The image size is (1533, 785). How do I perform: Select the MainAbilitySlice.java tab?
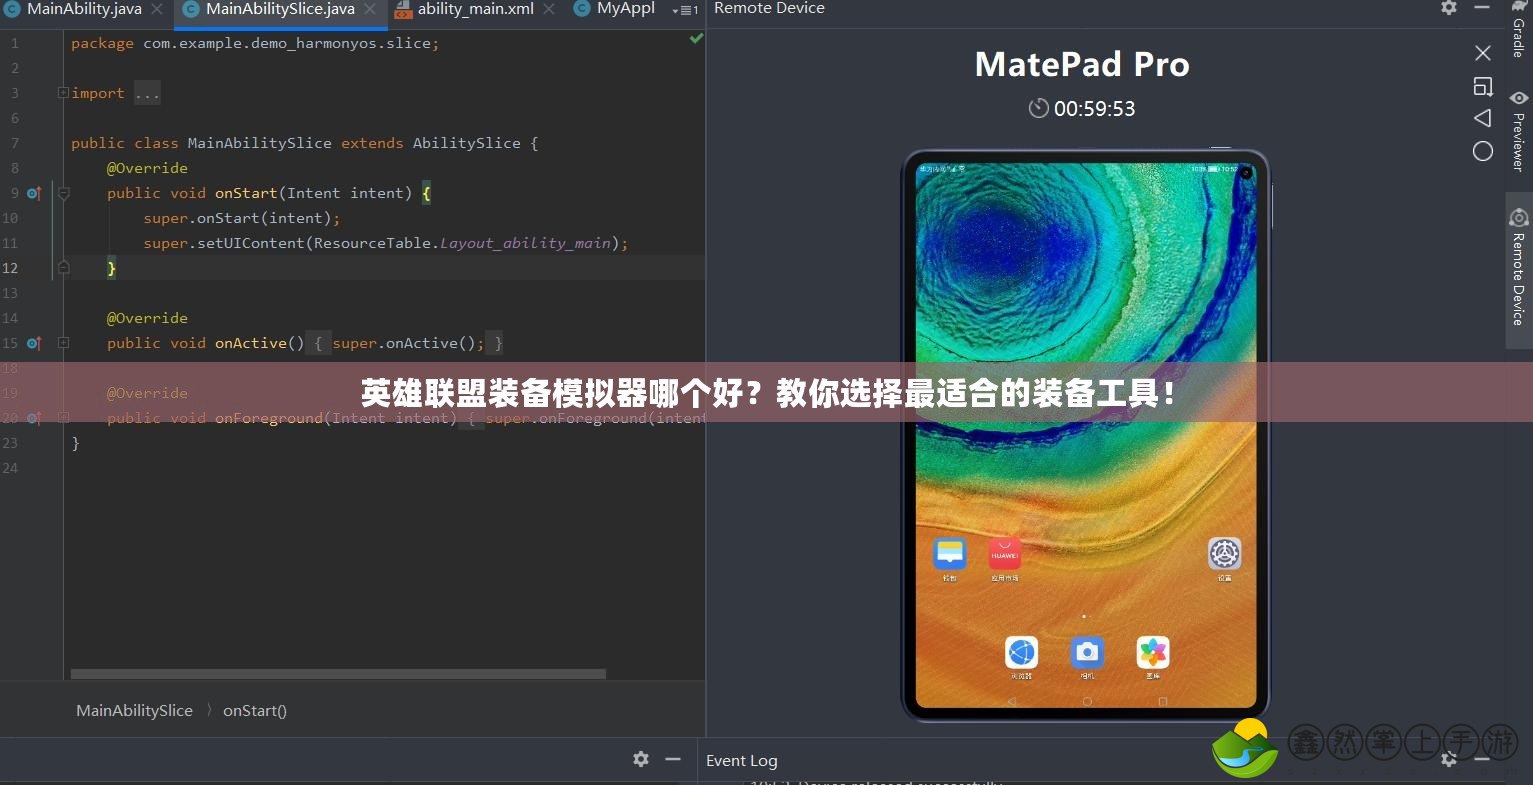(280, 9)
